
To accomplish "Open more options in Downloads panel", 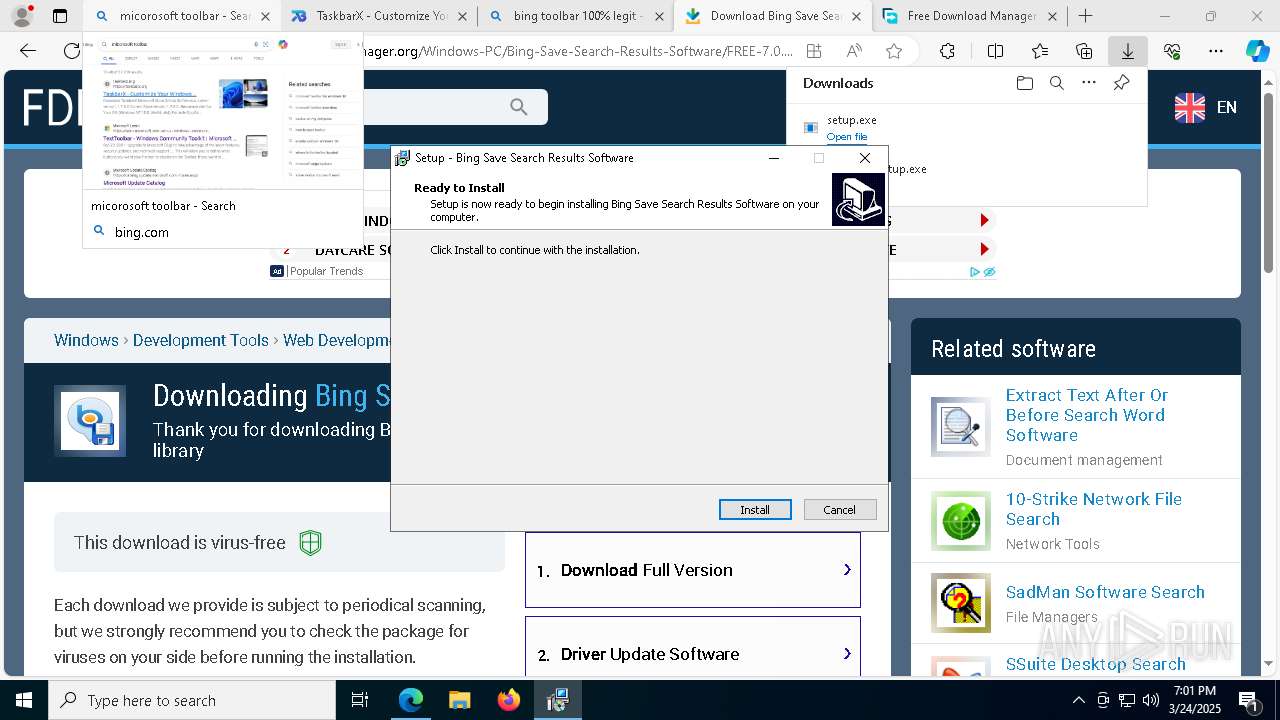I will click(x=1089, y=83).
